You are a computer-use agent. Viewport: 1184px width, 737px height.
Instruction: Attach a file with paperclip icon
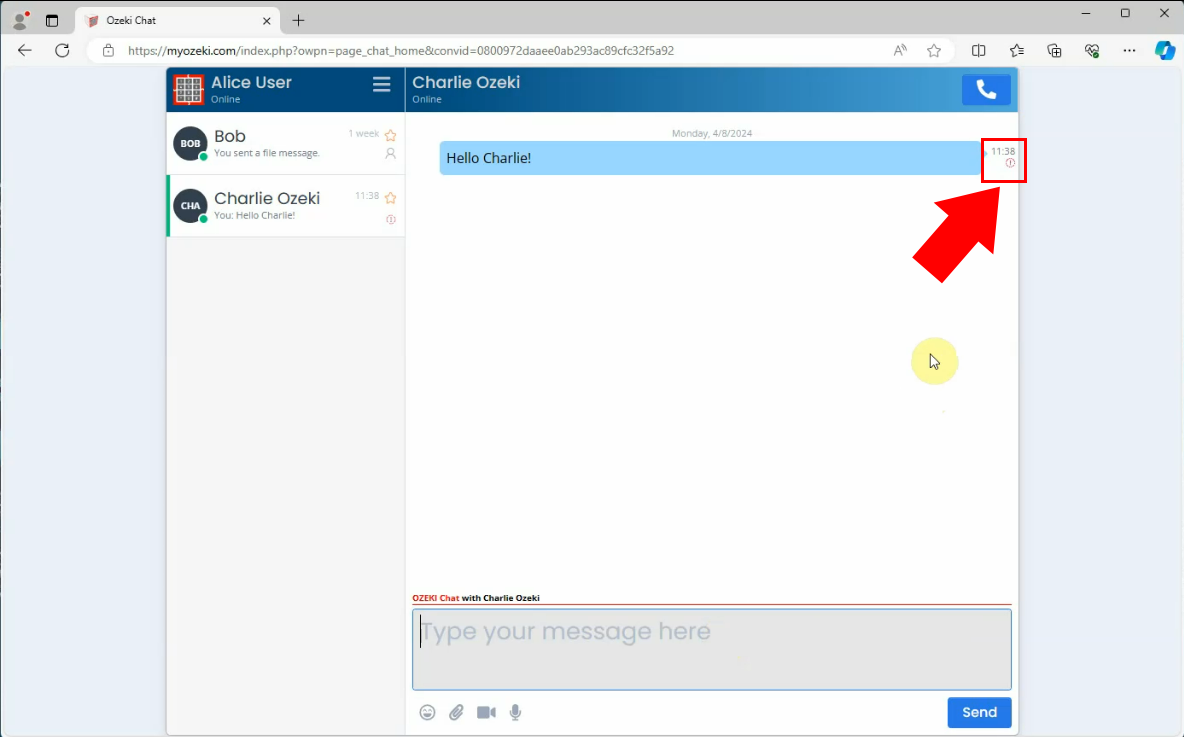(x=456, y=712)
